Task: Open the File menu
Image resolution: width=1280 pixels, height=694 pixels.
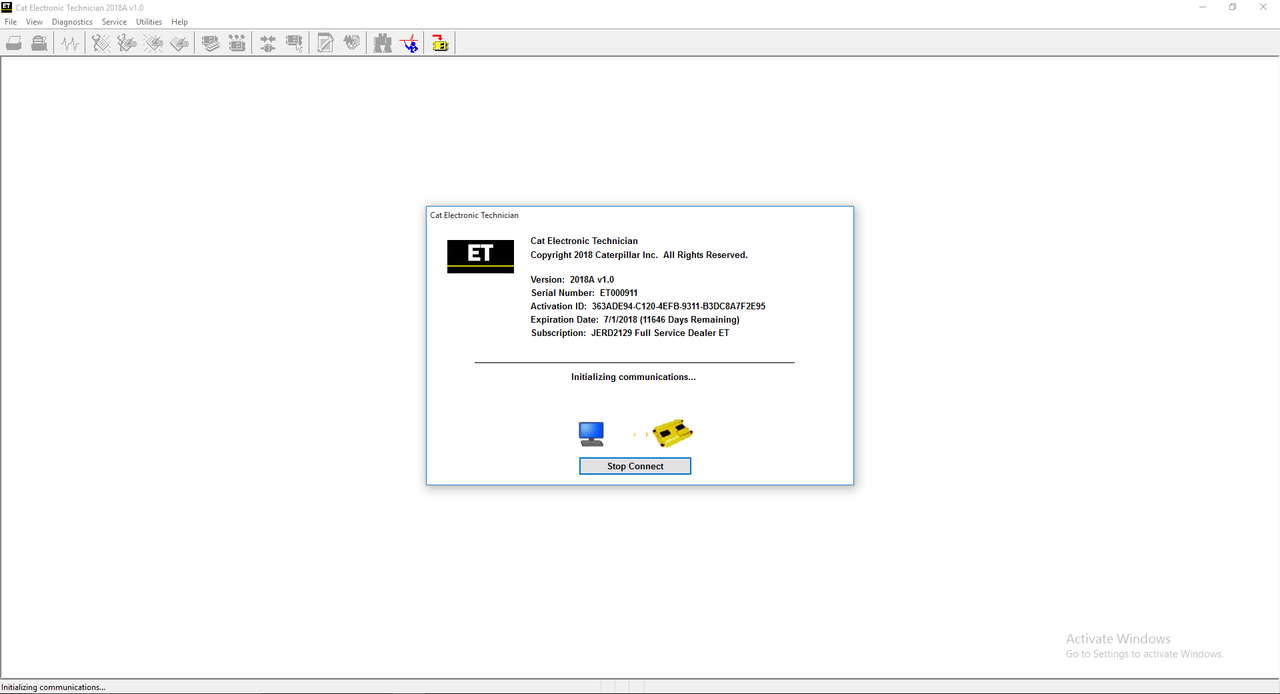Action: click(11, 21)
